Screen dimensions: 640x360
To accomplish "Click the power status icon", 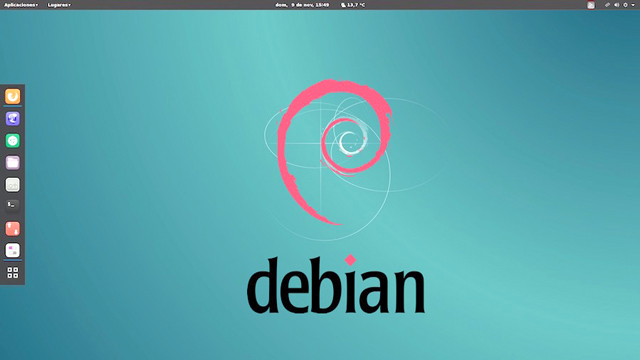I will coord(625,5).
